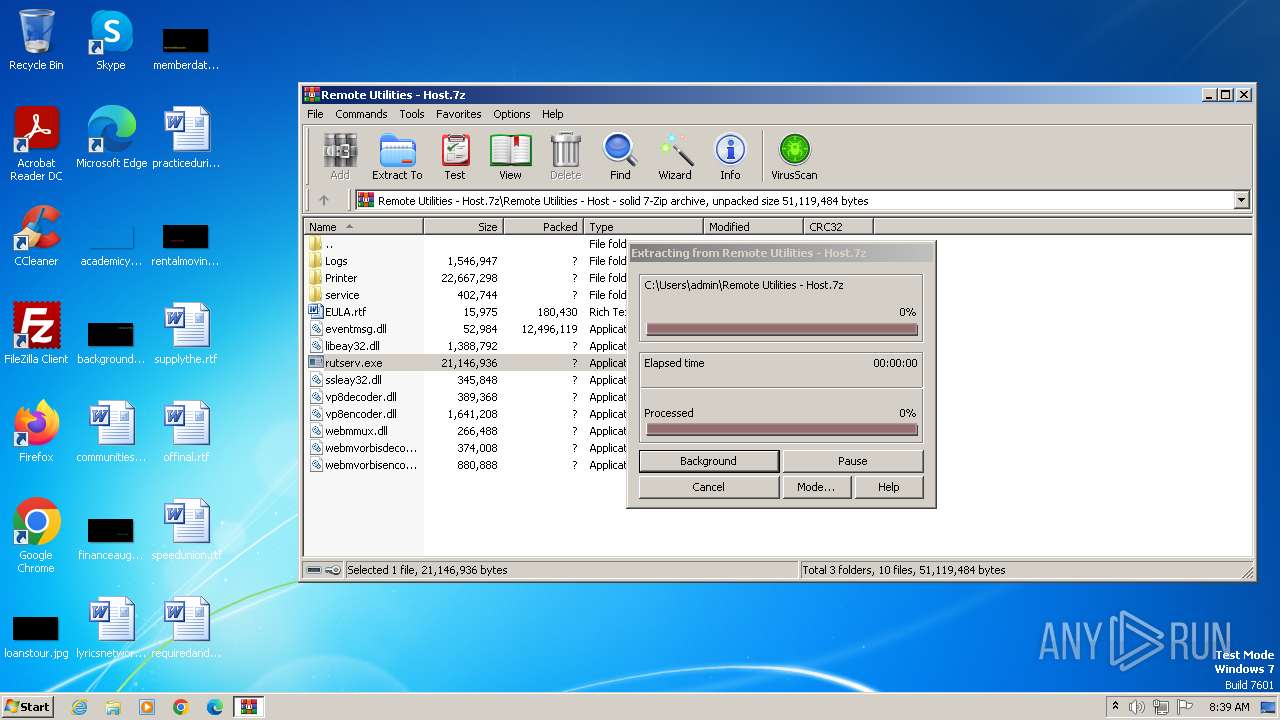1280x720 pixels.
Task: Open Acrobat Reader DC desktop icon
Action: click(x=36, y=144)
